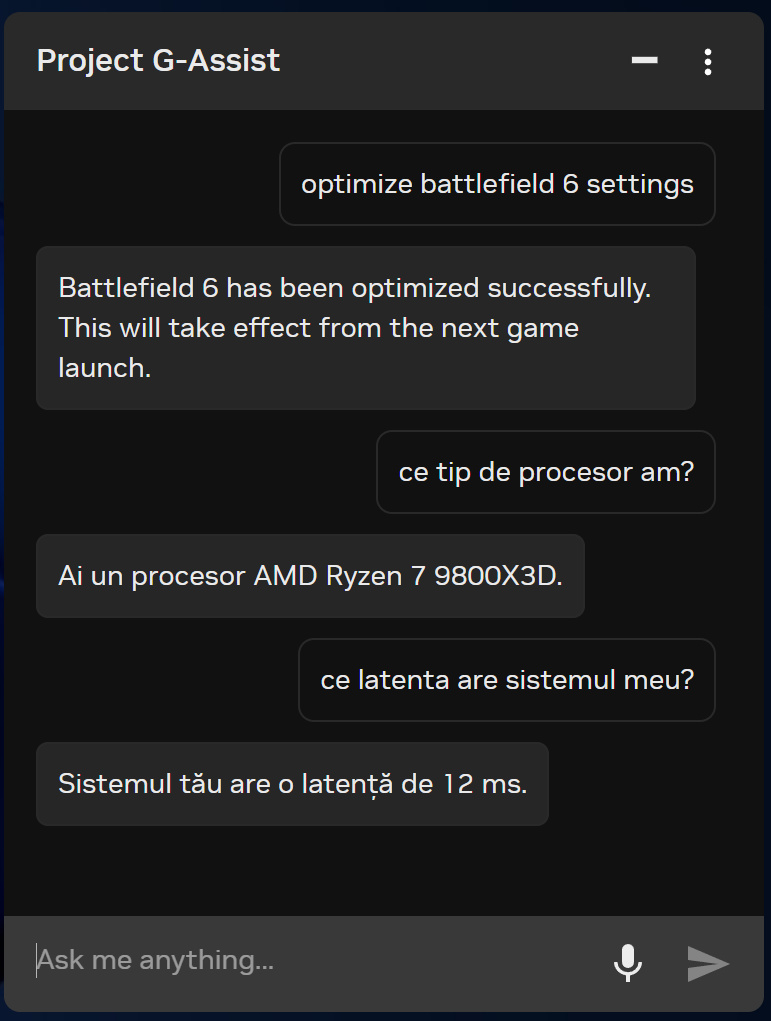771x1021 pixels.
Task: Activate the microphone voice input
Action: coord(627,962)
